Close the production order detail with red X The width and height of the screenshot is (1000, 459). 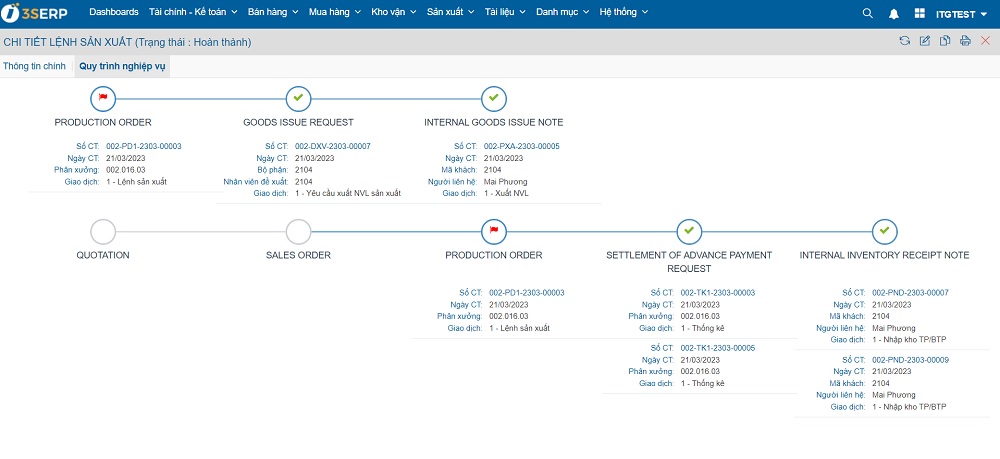(x=985, y=41)
